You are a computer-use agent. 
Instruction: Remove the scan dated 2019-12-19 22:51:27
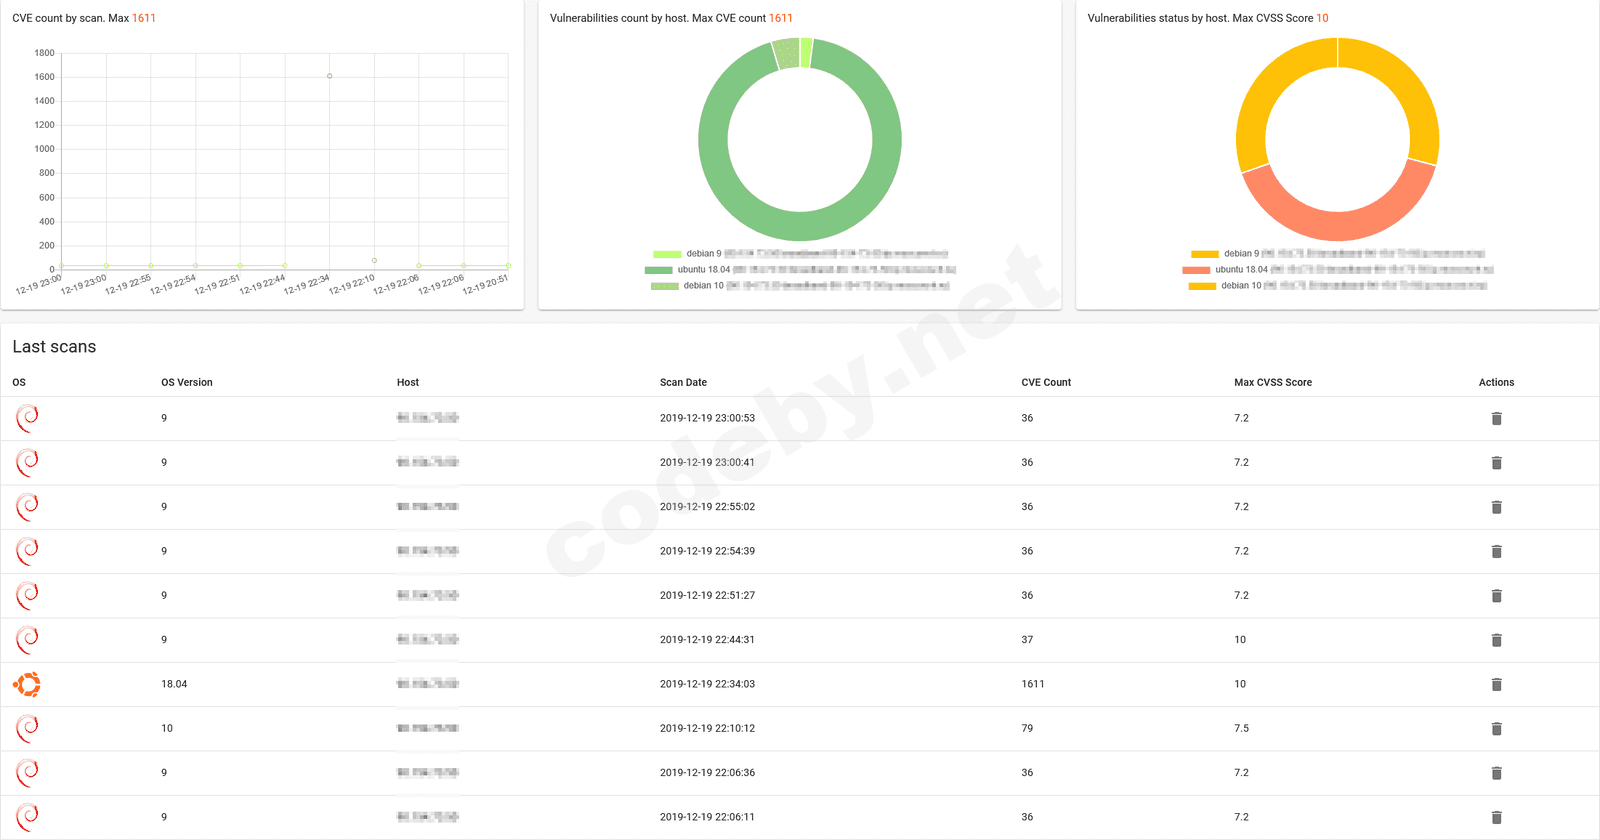(x=1496, y=595)
